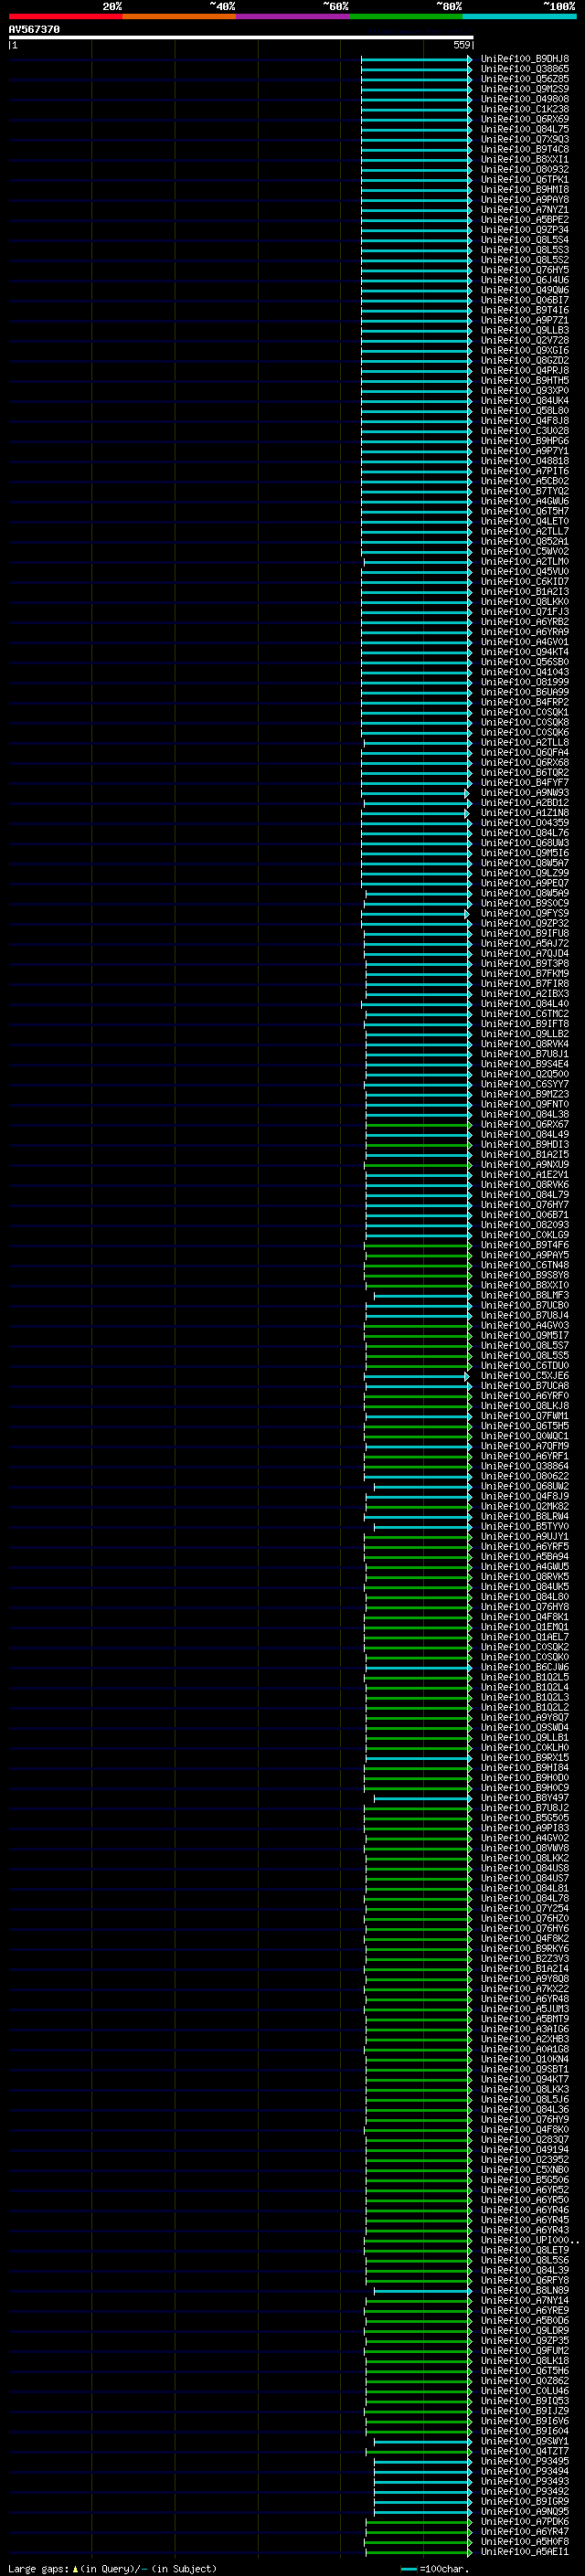Select hit label UniRef100_B8XXI1
585x2576 pixels.
525,159
